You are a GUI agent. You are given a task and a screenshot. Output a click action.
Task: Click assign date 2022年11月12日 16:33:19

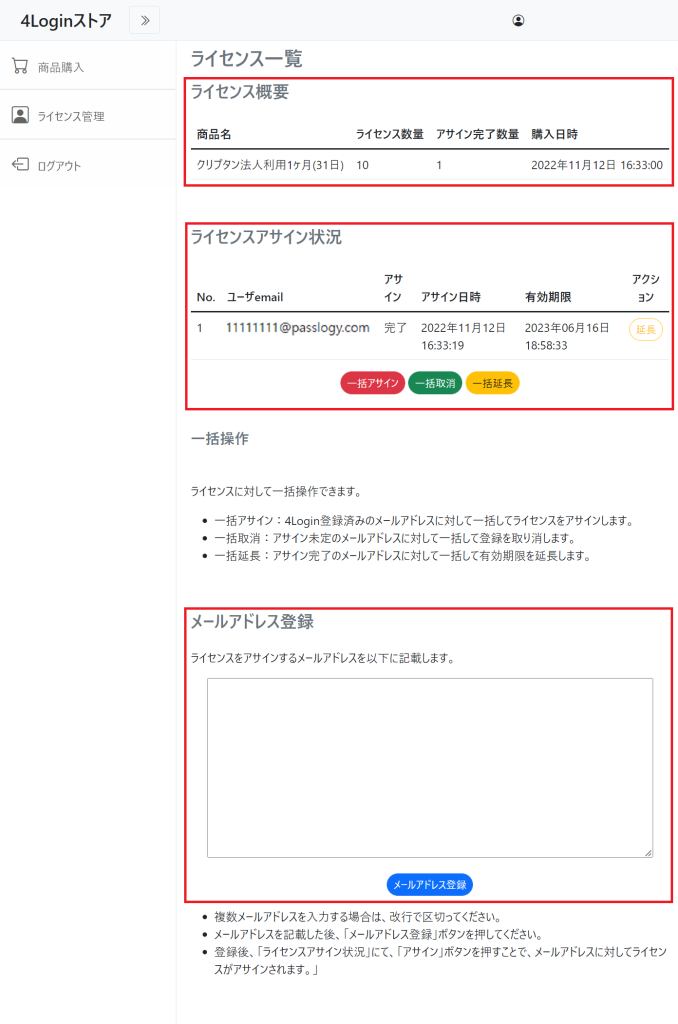point(463,336)
